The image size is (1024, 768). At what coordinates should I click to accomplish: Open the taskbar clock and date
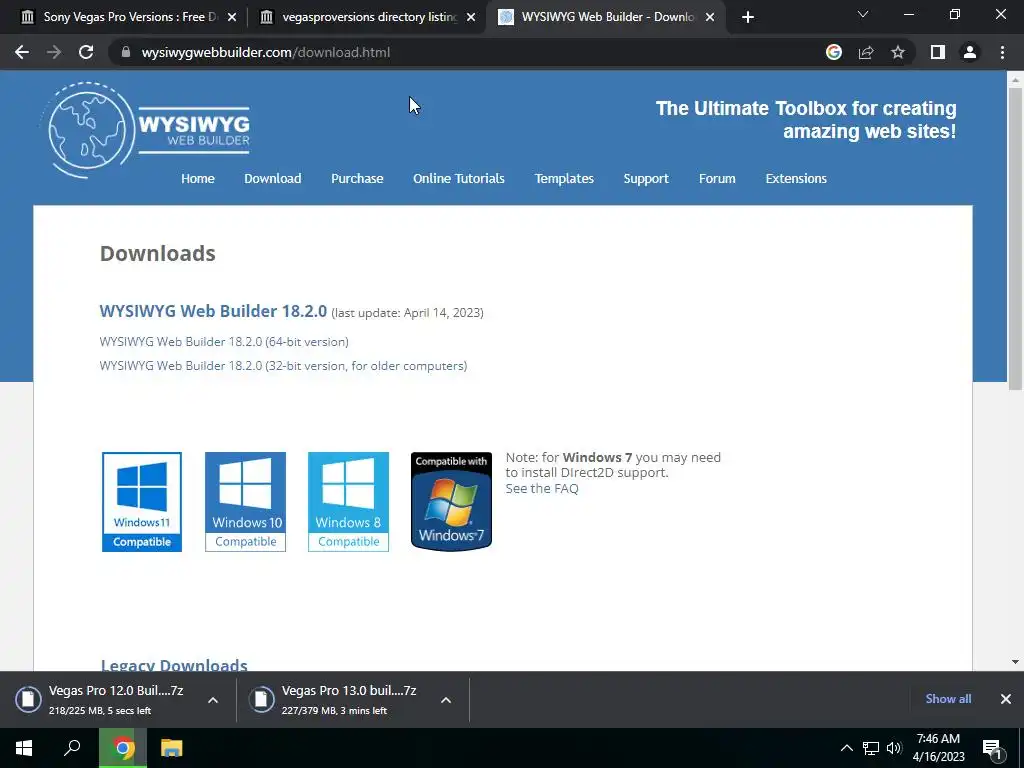click(938, 748)
